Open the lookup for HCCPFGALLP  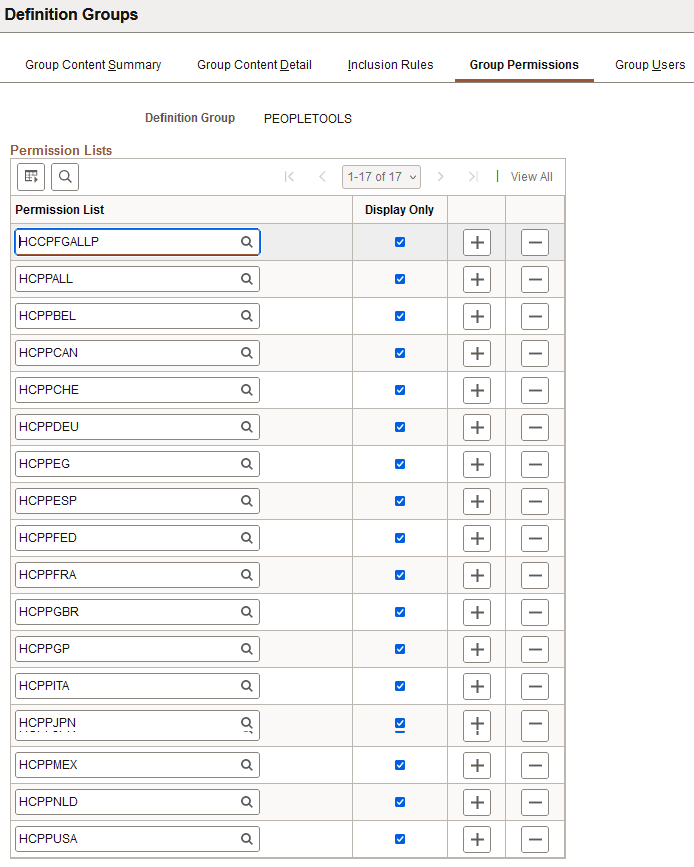[x=247, y=241]
